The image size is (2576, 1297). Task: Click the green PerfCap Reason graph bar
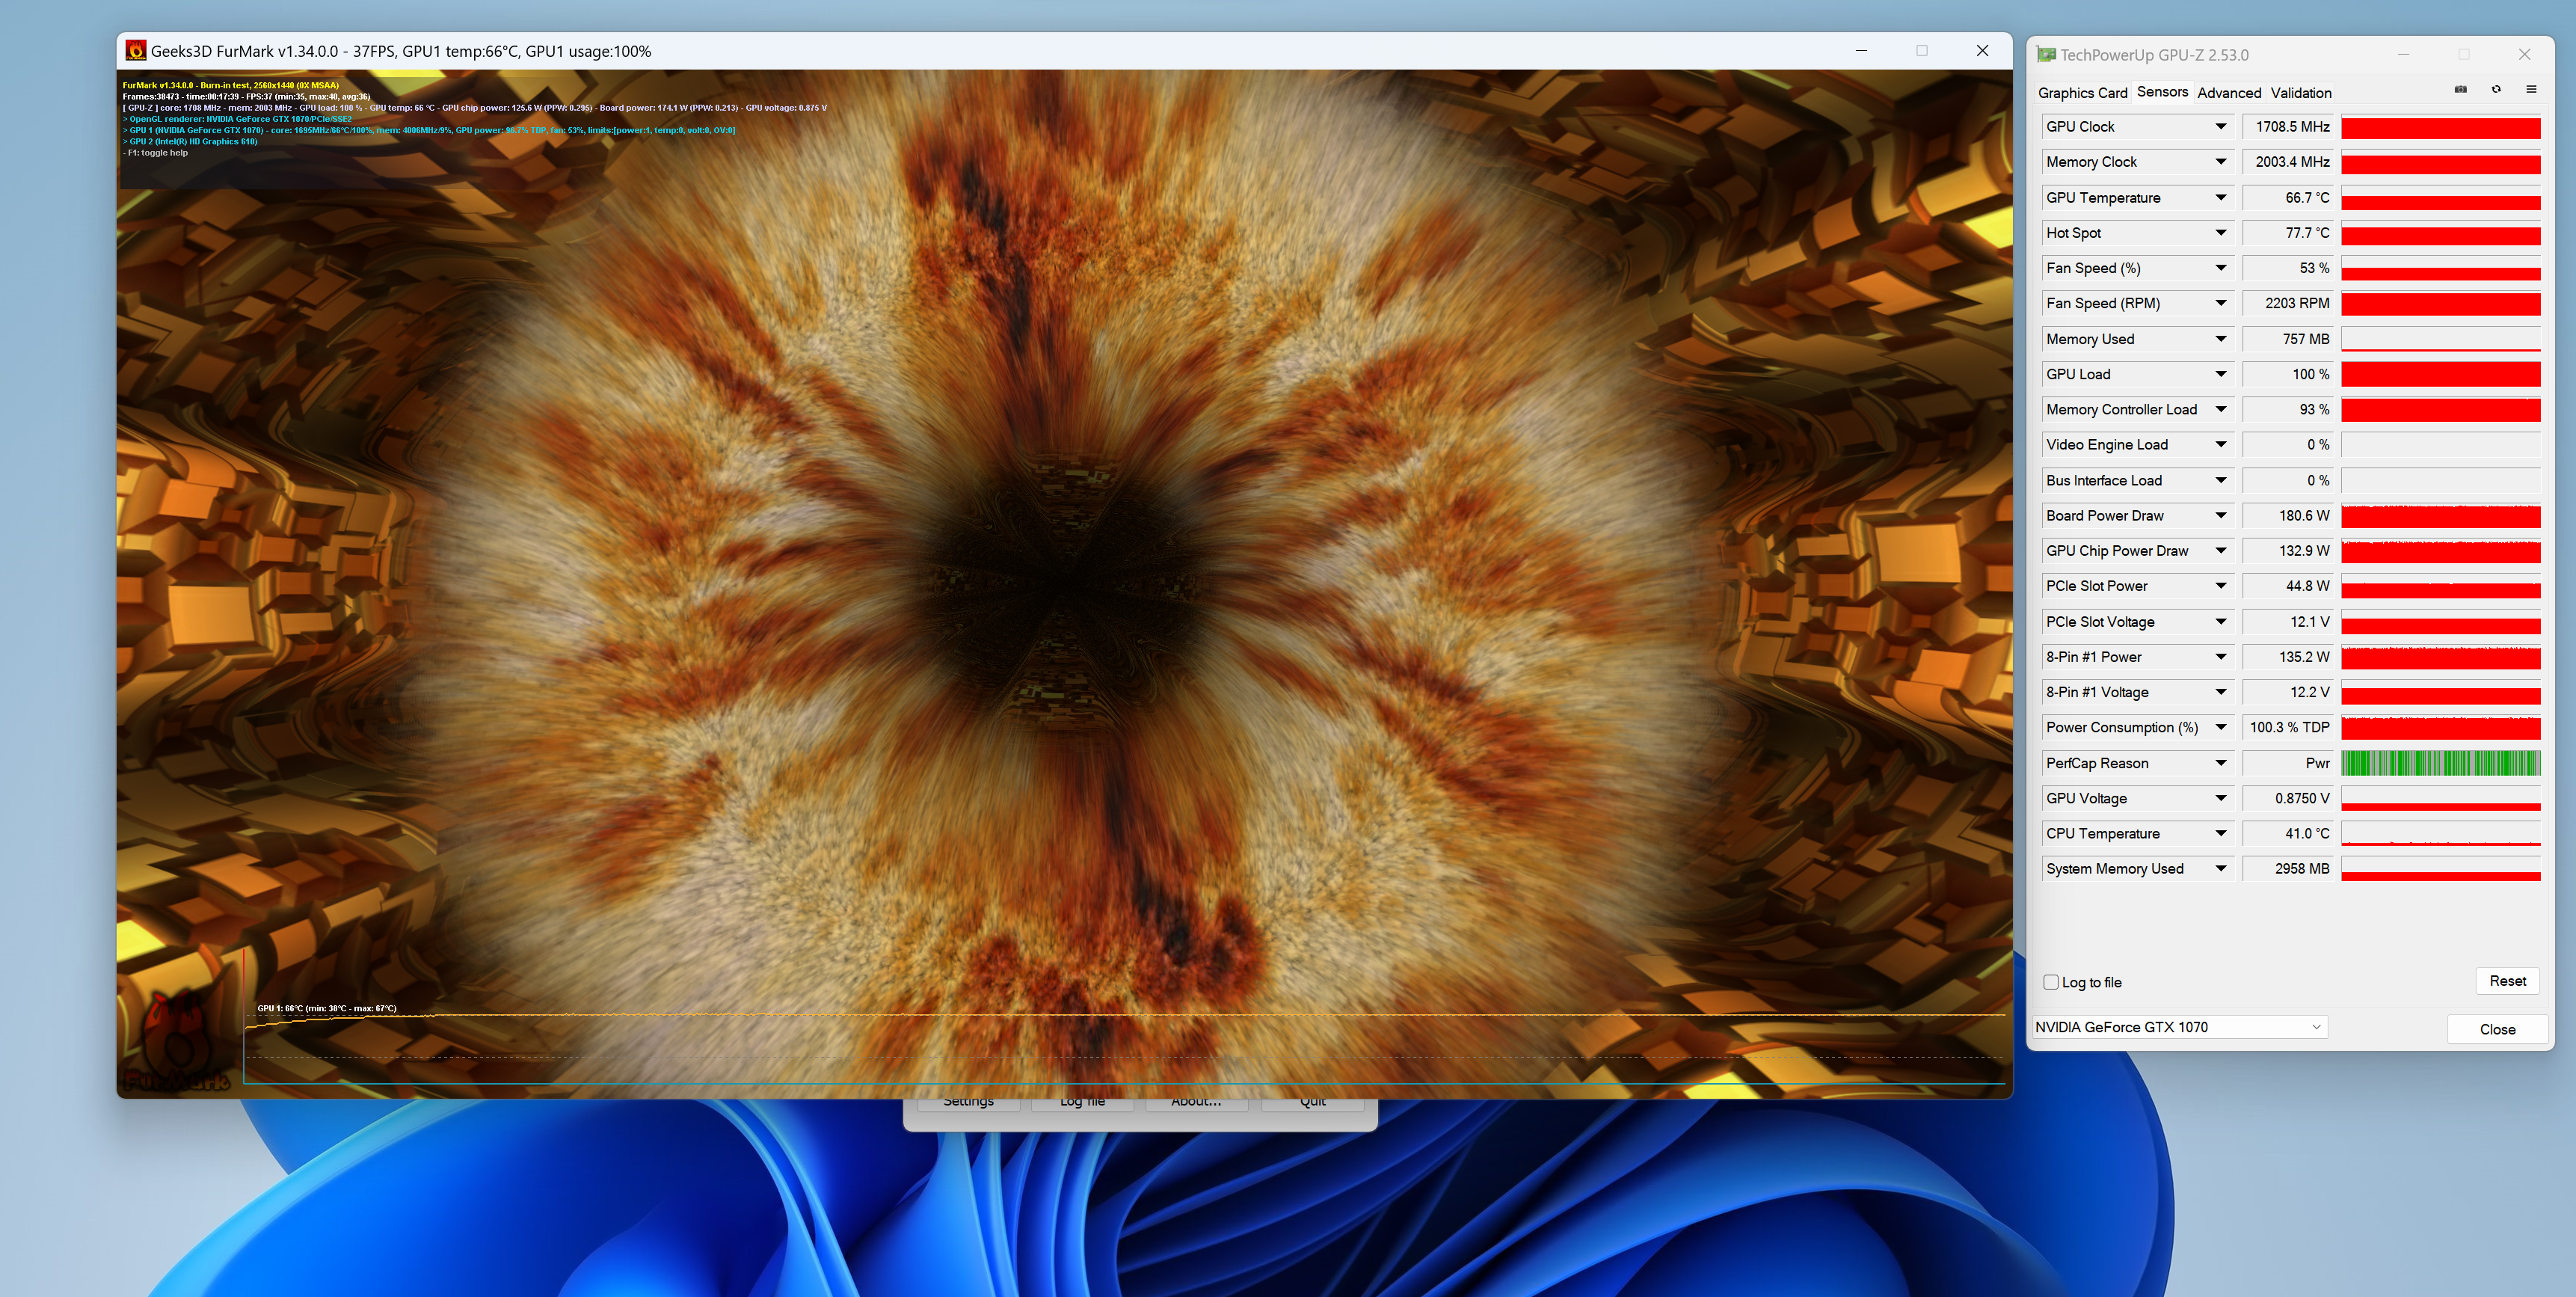click(2441, 763)
